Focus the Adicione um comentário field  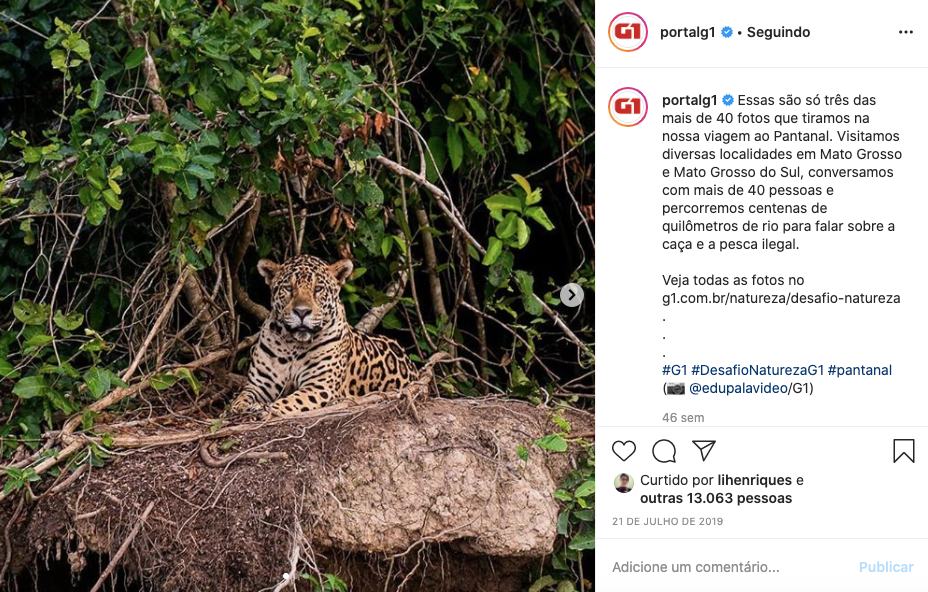coord(730,567)
